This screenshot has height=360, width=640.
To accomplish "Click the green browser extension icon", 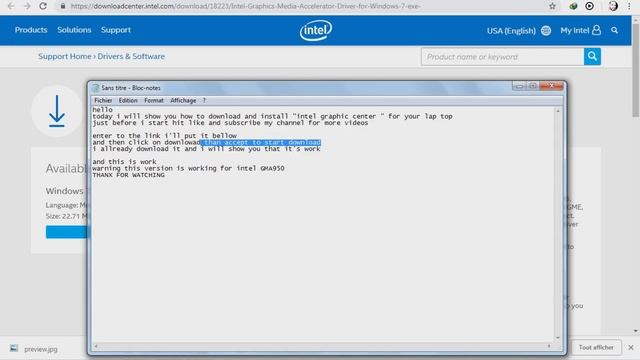I will point(573,6).
